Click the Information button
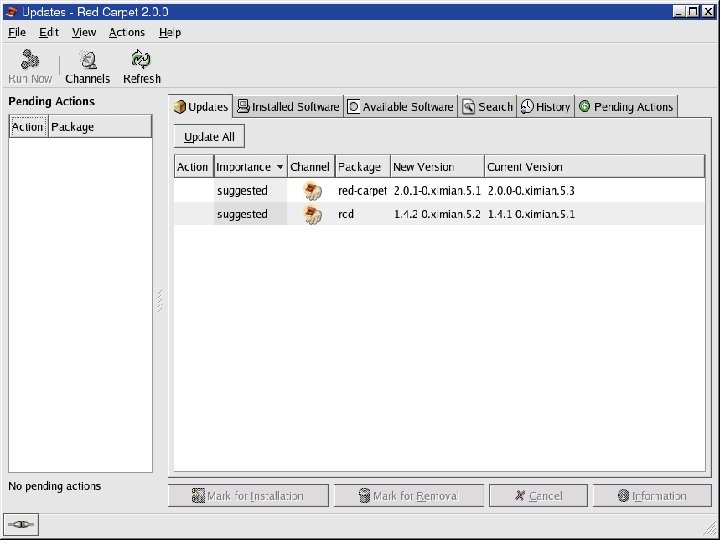Image resolution: width=720 pixels, height=540 pixels. coord(652,495)
